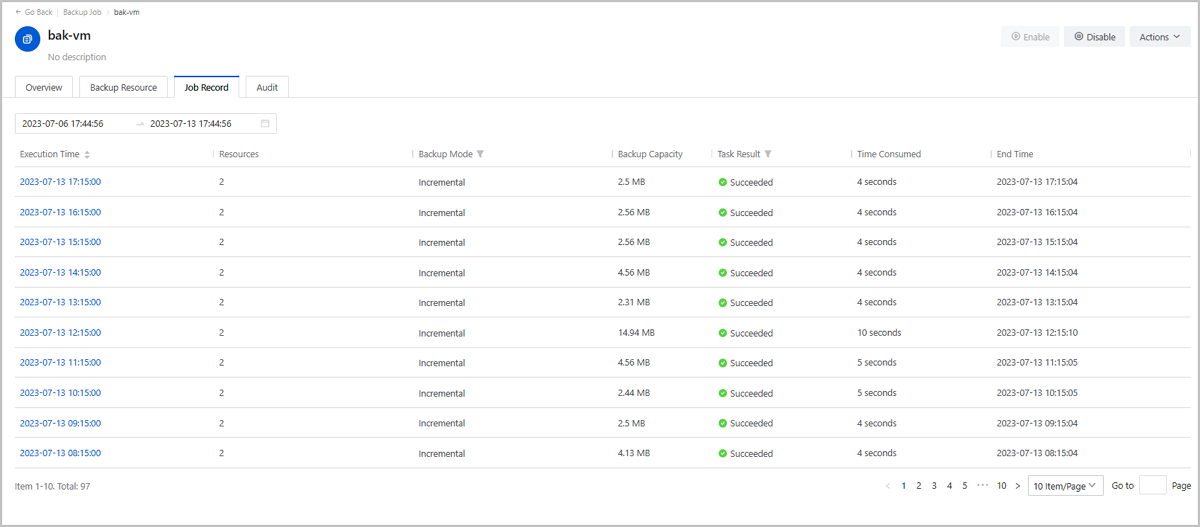Open record 2023-07-13 17:15:00
Viewport: 1200px width, 527px height.
click(x=60, y=182)
